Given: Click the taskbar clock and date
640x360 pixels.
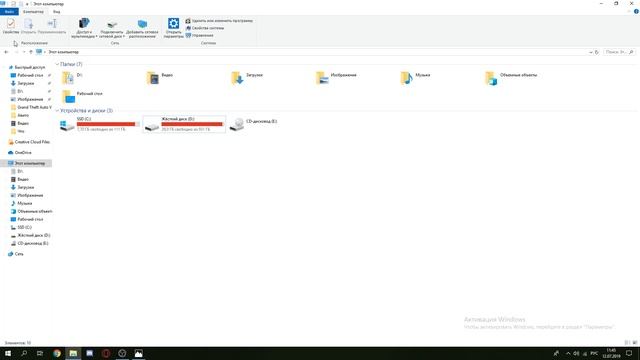Looking at the screenshot, I should pyautogui.click(x=611, y=353).
